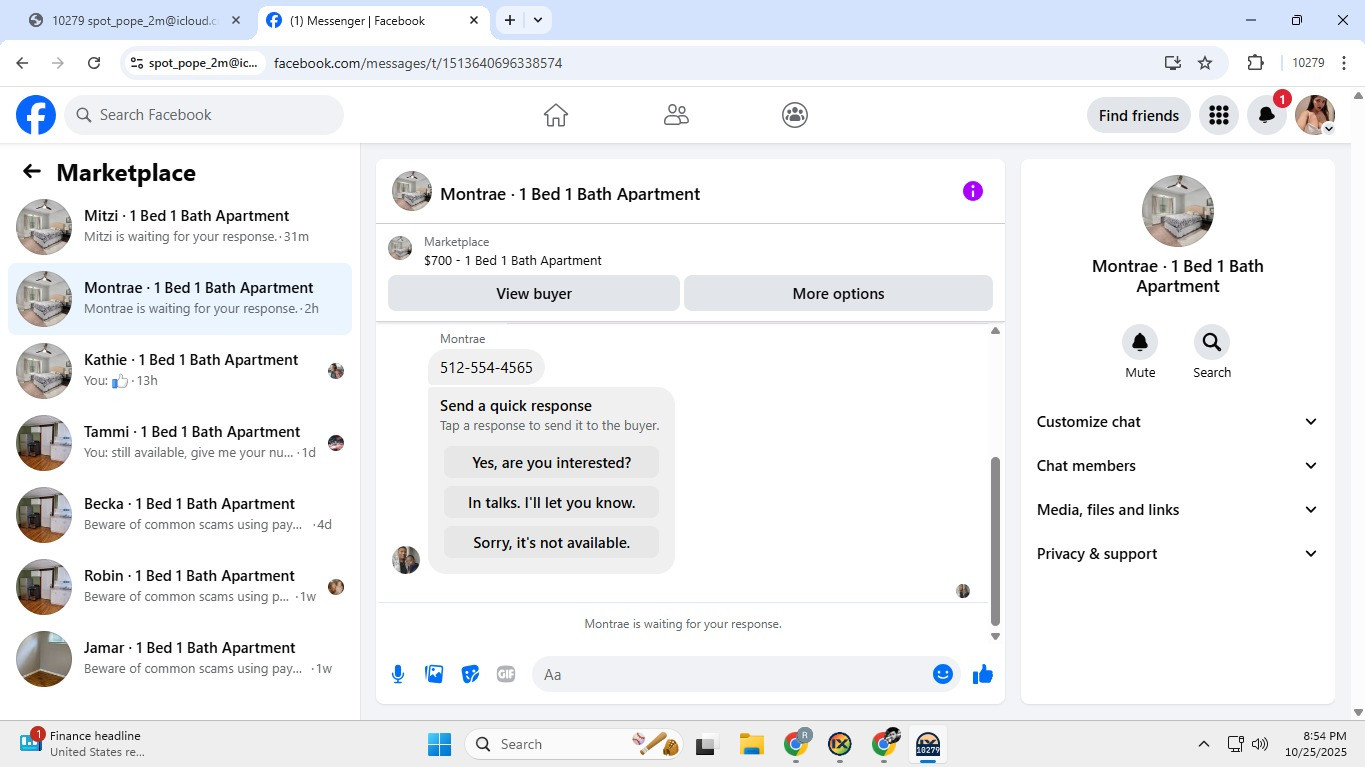Click phone number message 512-554-4565
The width and height of the screenshot is (1365, 767).
pos(486,368)
